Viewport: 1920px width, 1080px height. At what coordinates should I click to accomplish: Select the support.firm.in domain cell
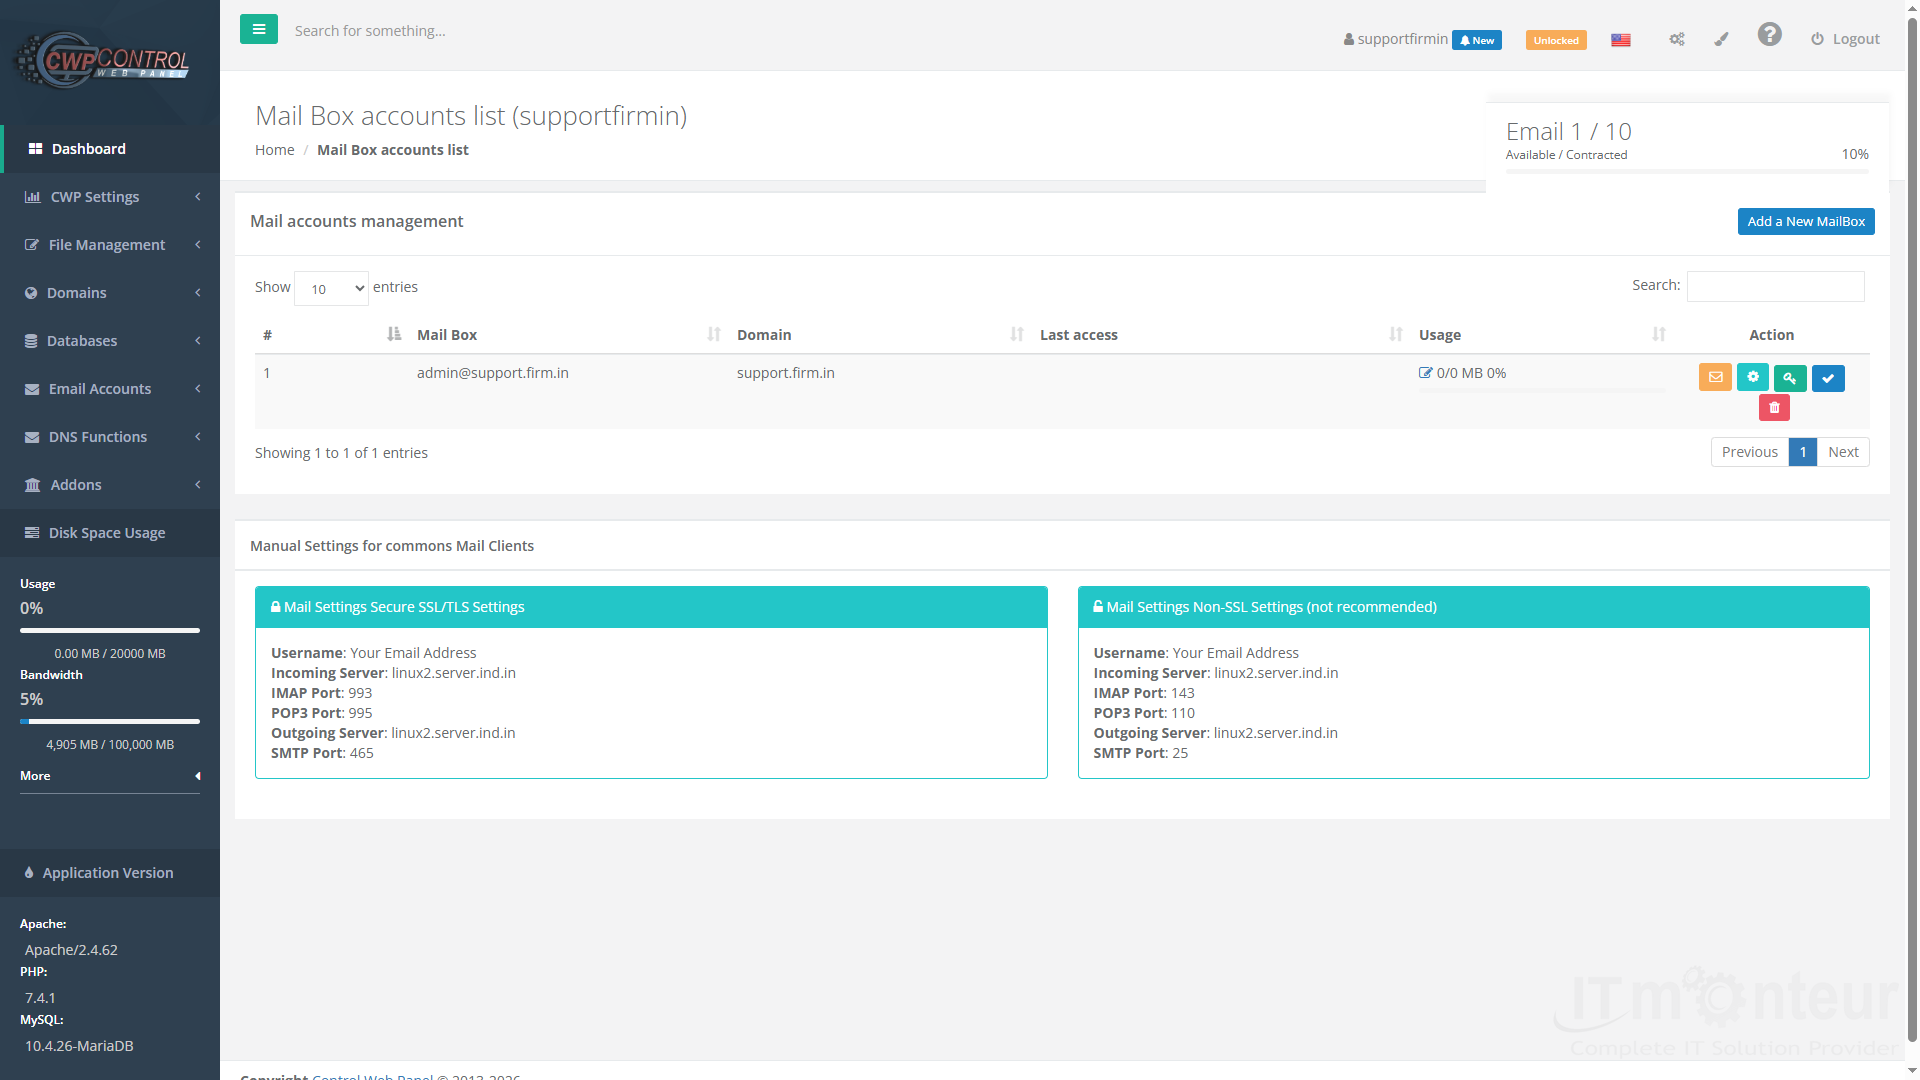[786, 373]
